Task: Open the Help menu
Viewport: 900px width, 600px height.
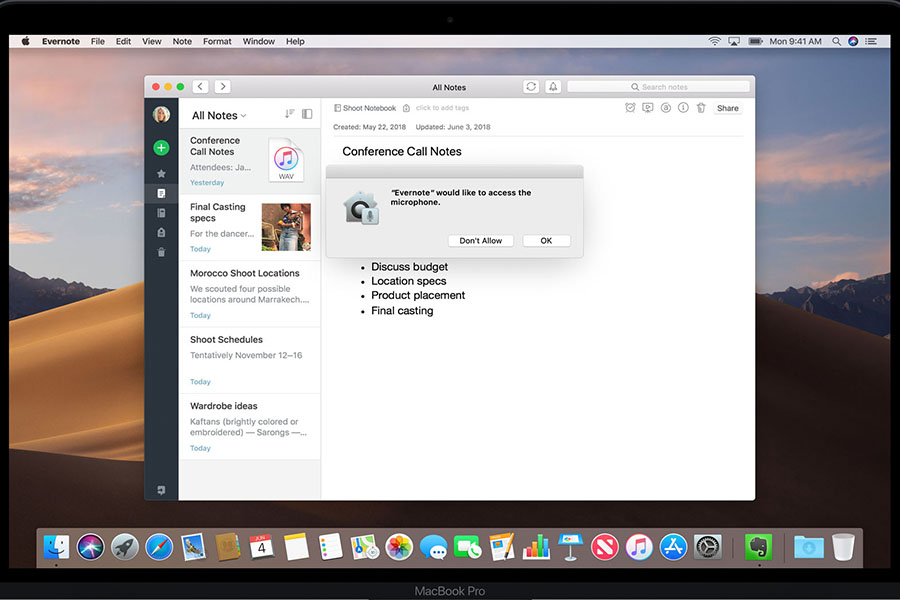Action: 295,41
